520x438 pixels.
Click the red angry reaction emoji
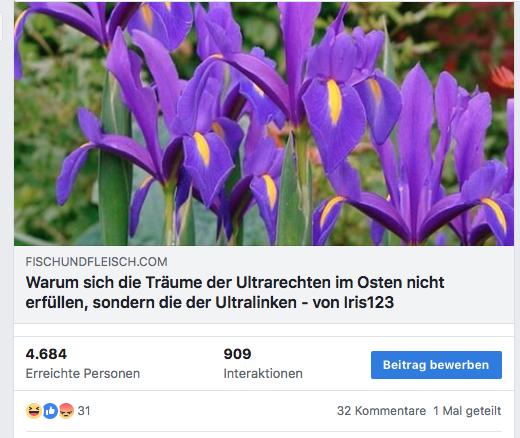66,411
